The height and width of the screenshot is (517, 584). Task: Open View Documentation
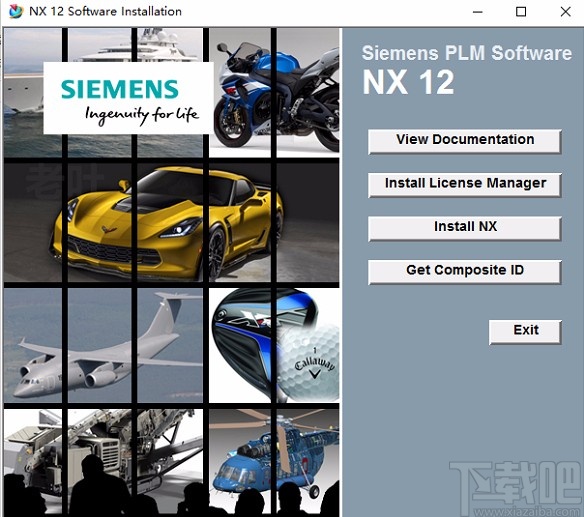464,141
